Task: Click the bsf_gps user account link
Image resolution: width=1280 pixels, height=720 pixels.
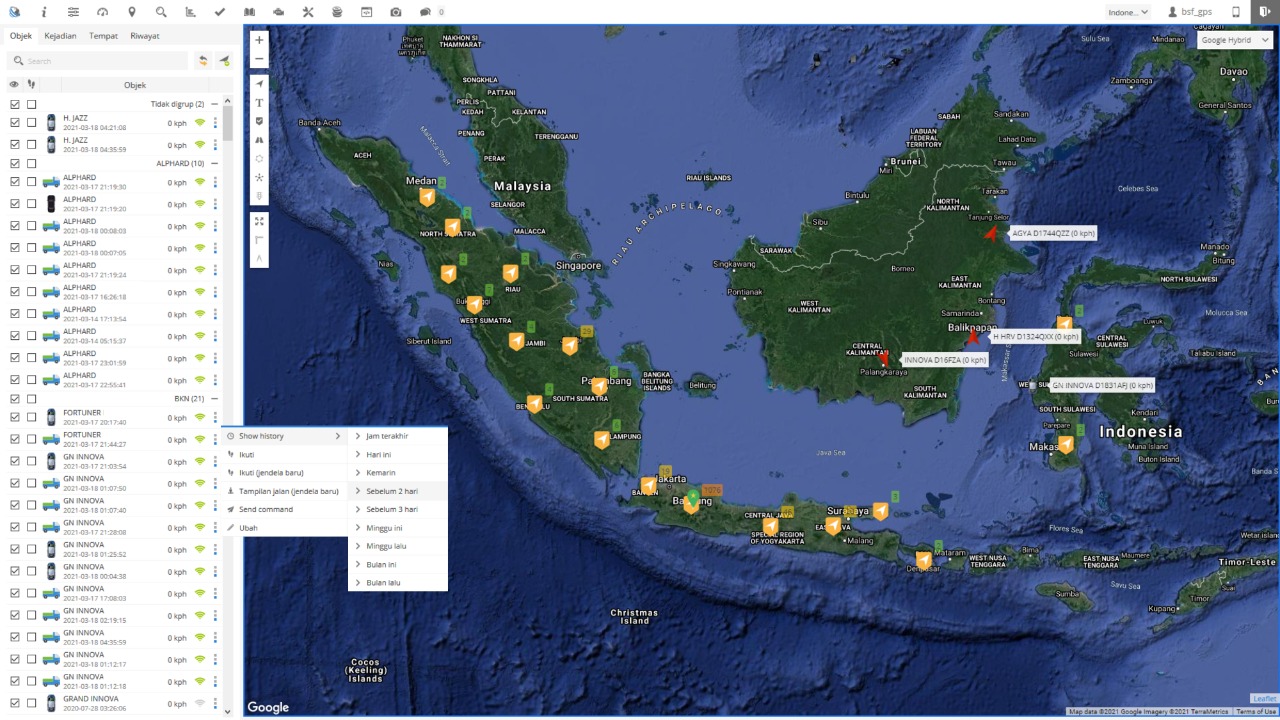Action: click(x=1190, y=12)
